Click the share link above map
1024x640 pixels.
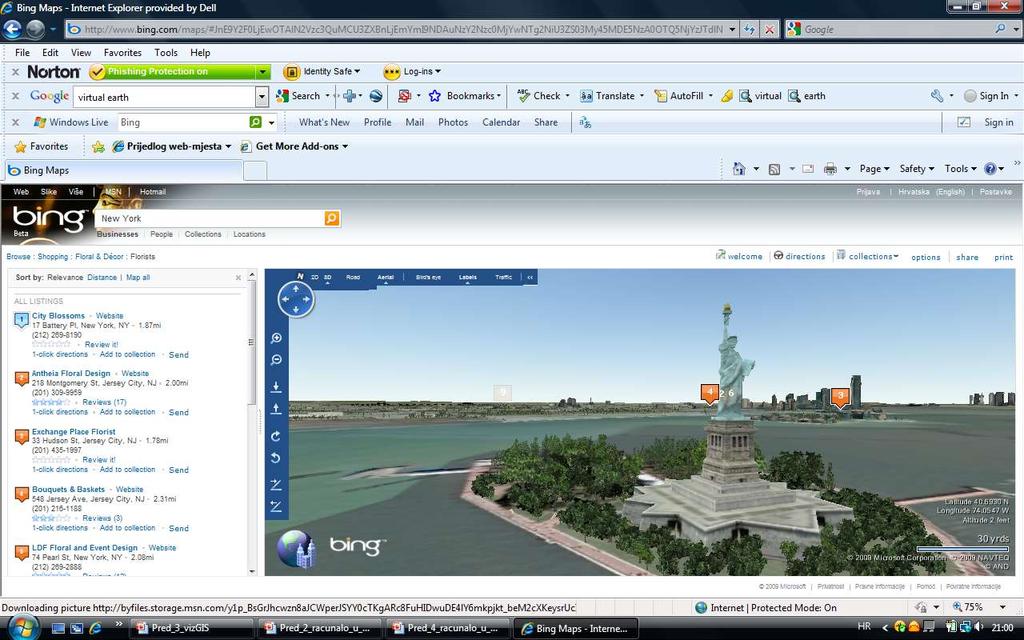point(967,257)
